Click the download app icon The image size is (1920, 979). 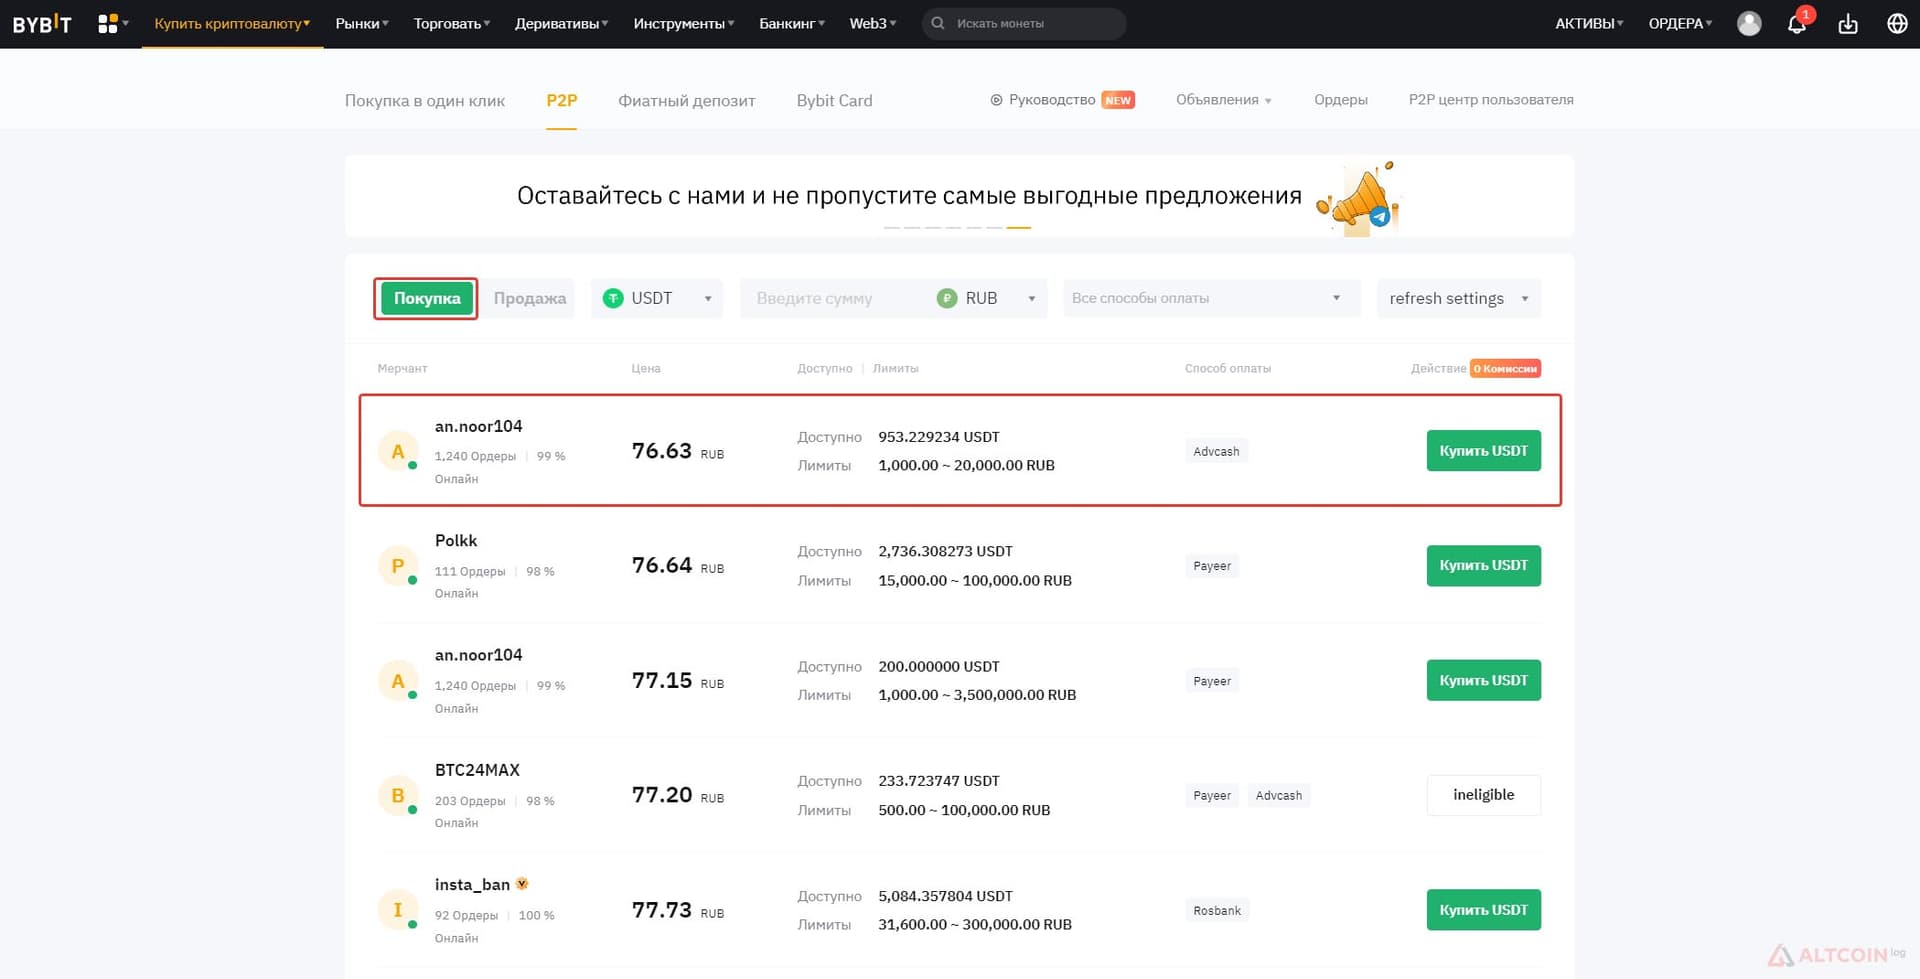1848,24
